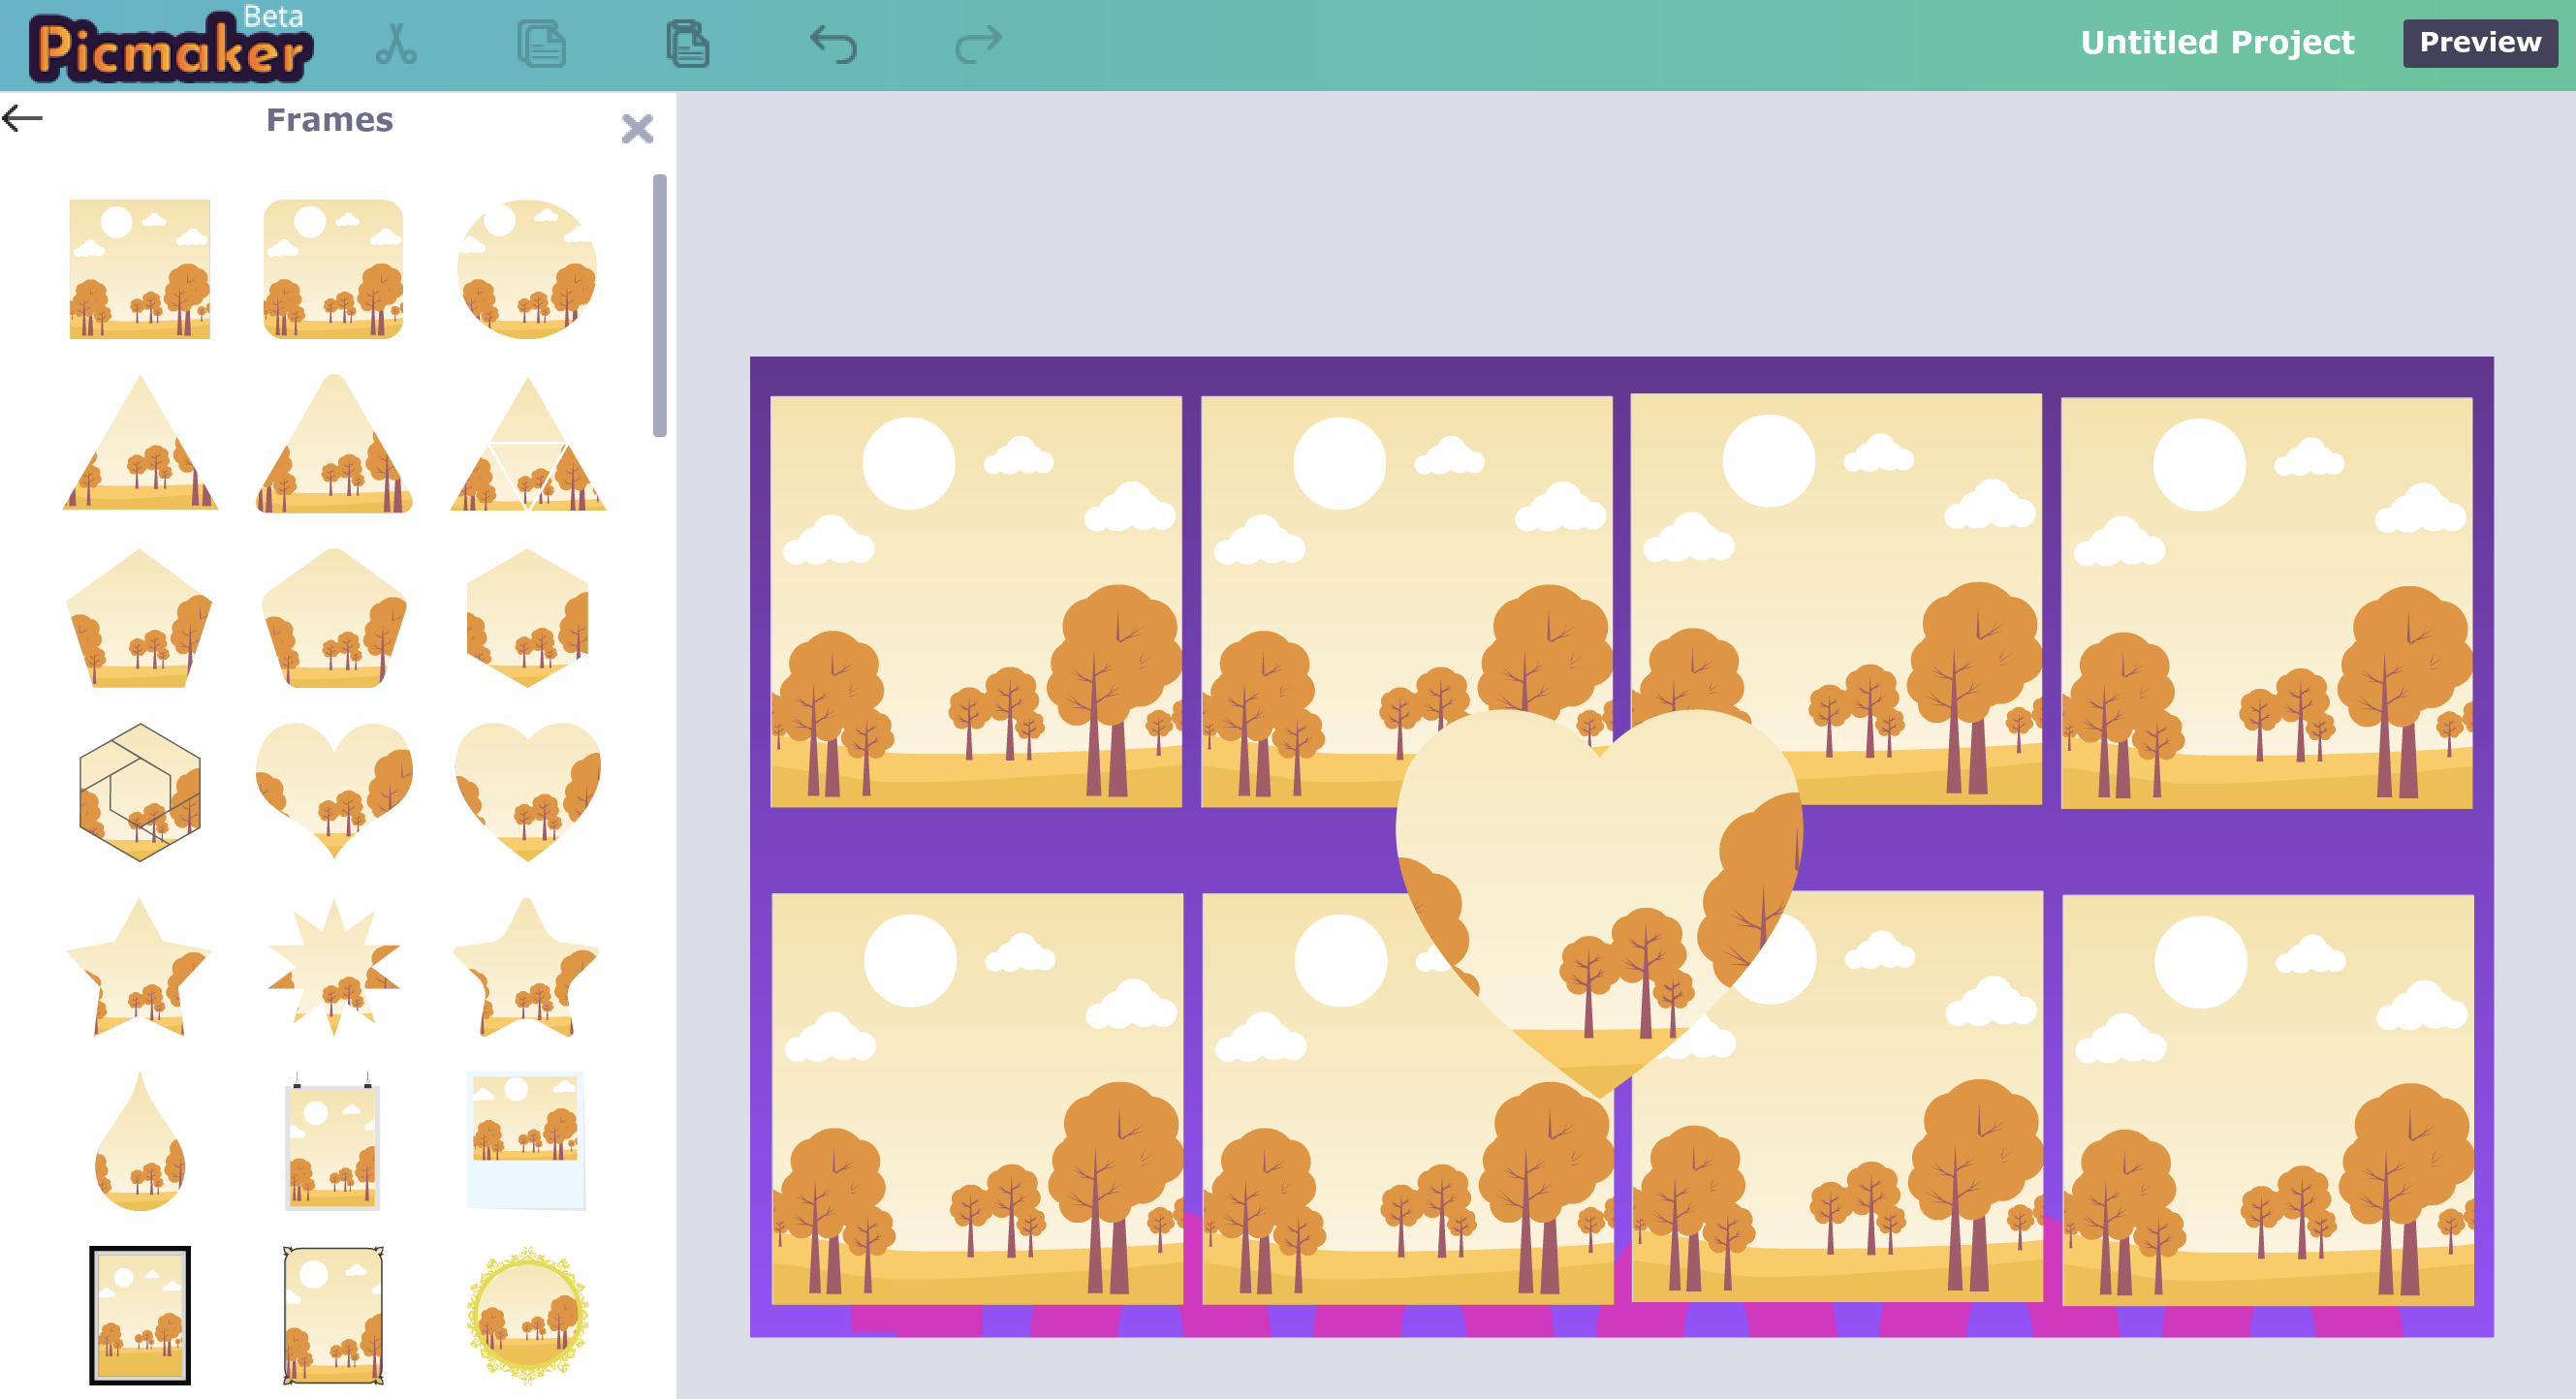2576x1399 pixels.
Task: Click the copy icon in toolbar
Action: click(x=541, y=45)
